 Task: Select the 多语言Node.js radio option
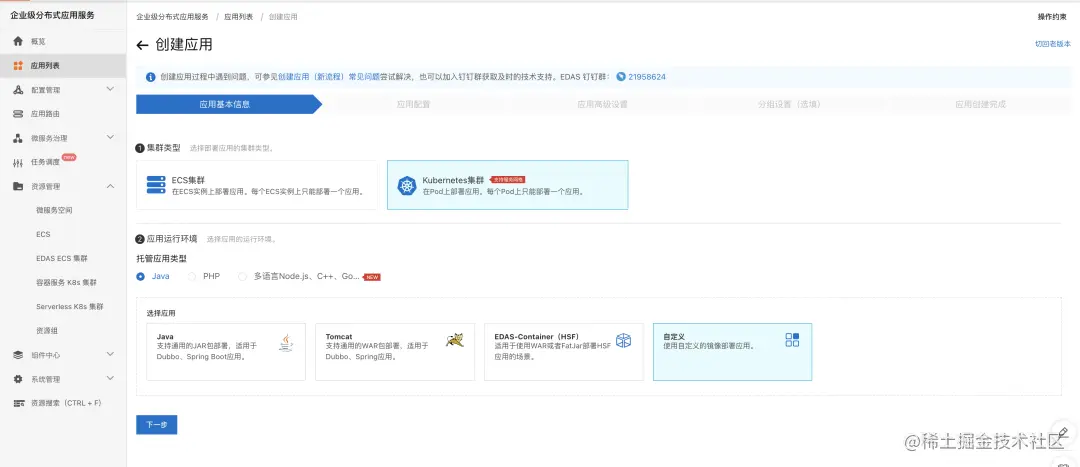242,276
